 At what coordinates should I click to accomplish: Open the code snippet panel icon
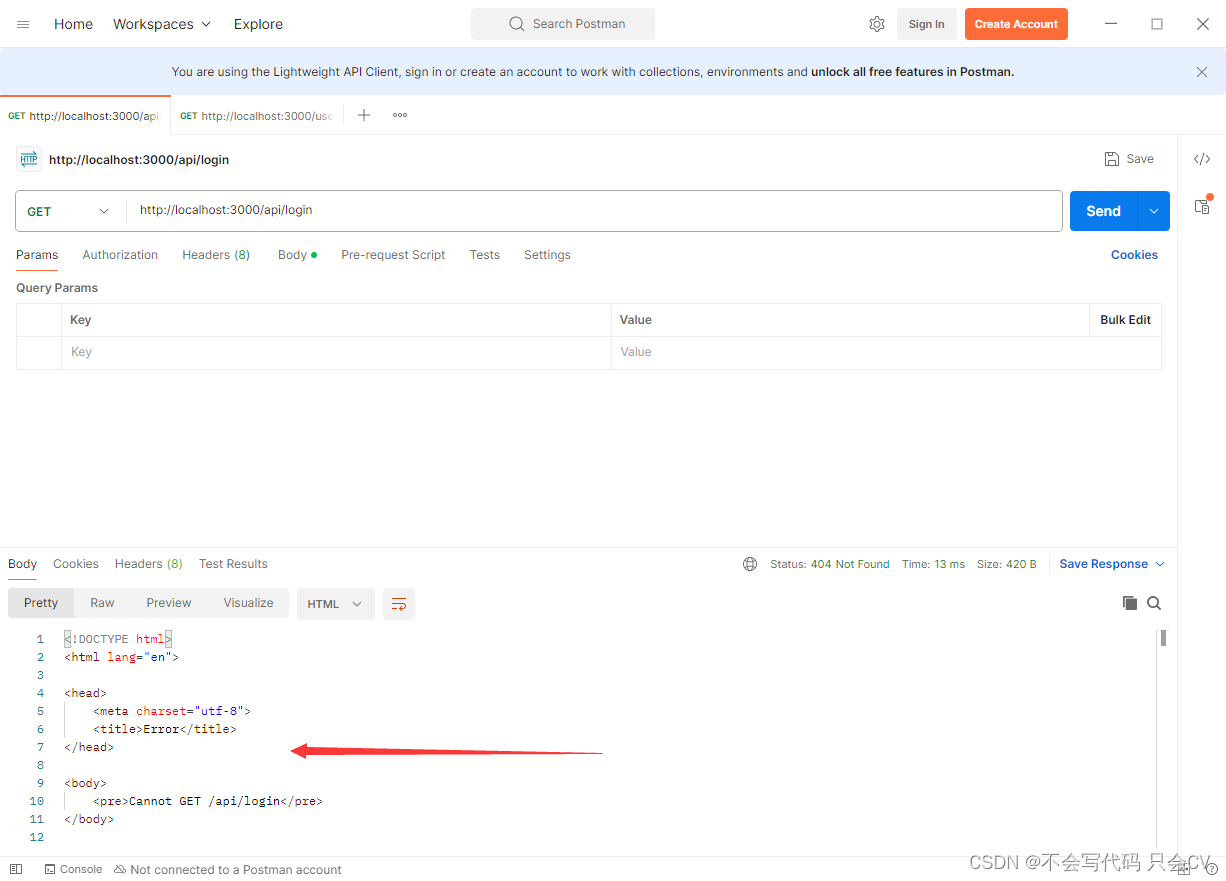1202,159
